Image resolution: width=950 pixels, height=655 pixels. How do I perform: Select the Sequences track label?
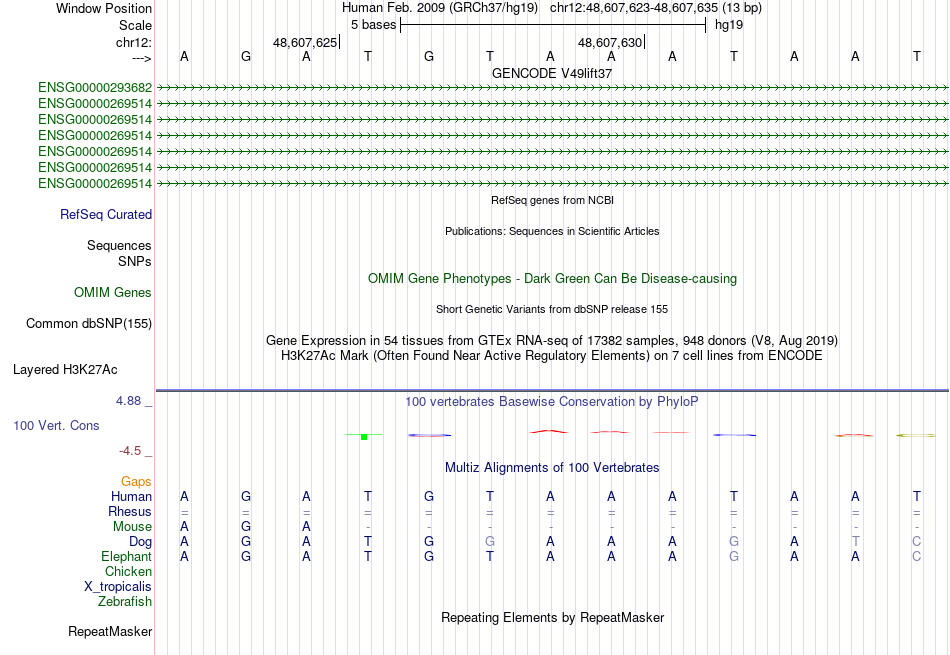(x=119, y=245)
